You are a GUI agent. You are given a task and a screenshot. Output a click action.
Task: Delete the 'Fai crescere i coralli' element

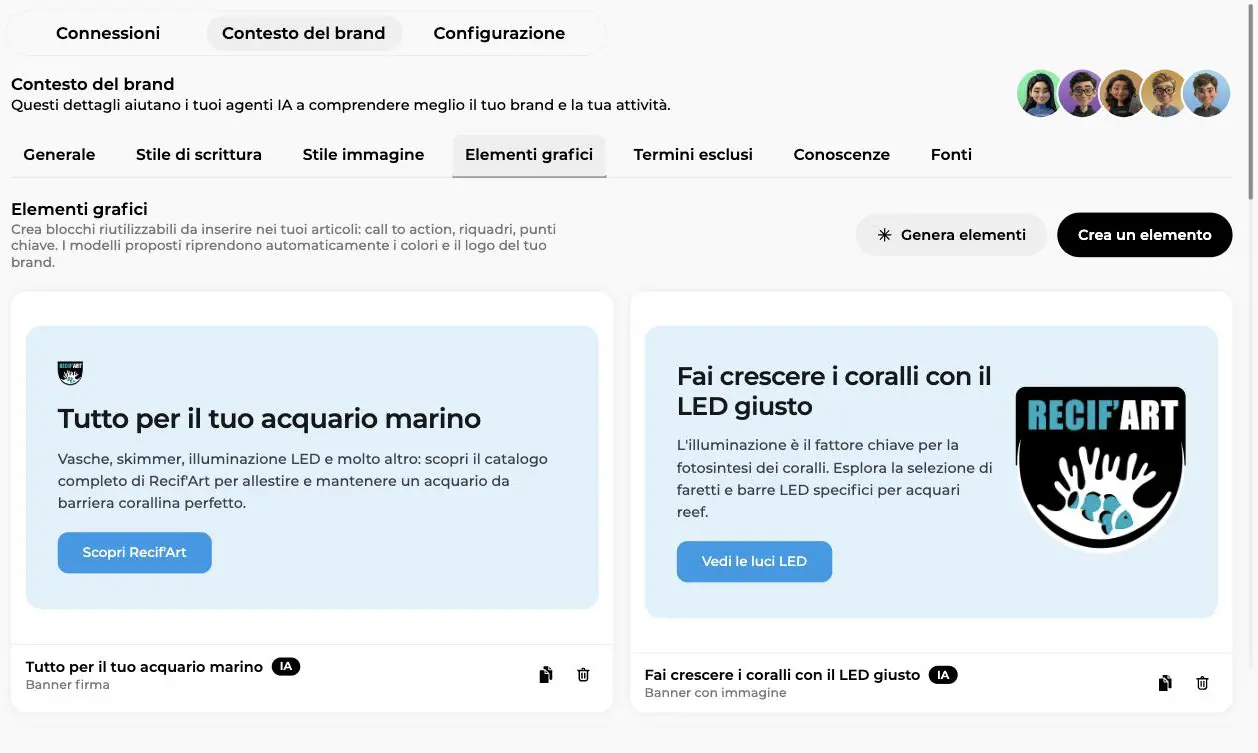pos(1203,683)
